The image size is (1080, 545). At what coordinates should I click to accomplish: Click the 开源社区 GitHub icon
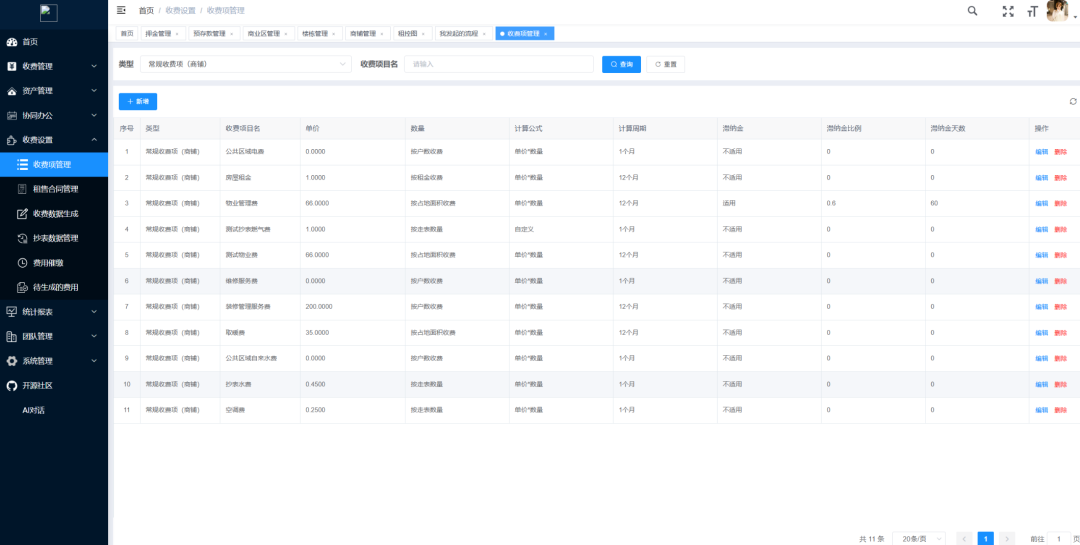click(x=12, y=385)
